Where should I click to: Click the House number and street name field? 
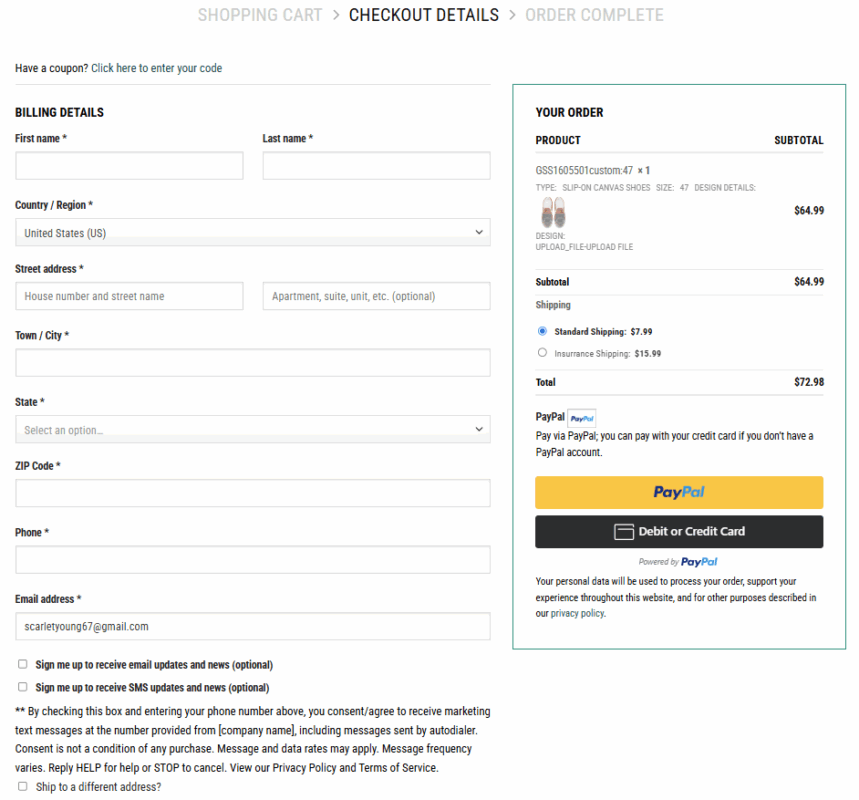tap(129, 296)
